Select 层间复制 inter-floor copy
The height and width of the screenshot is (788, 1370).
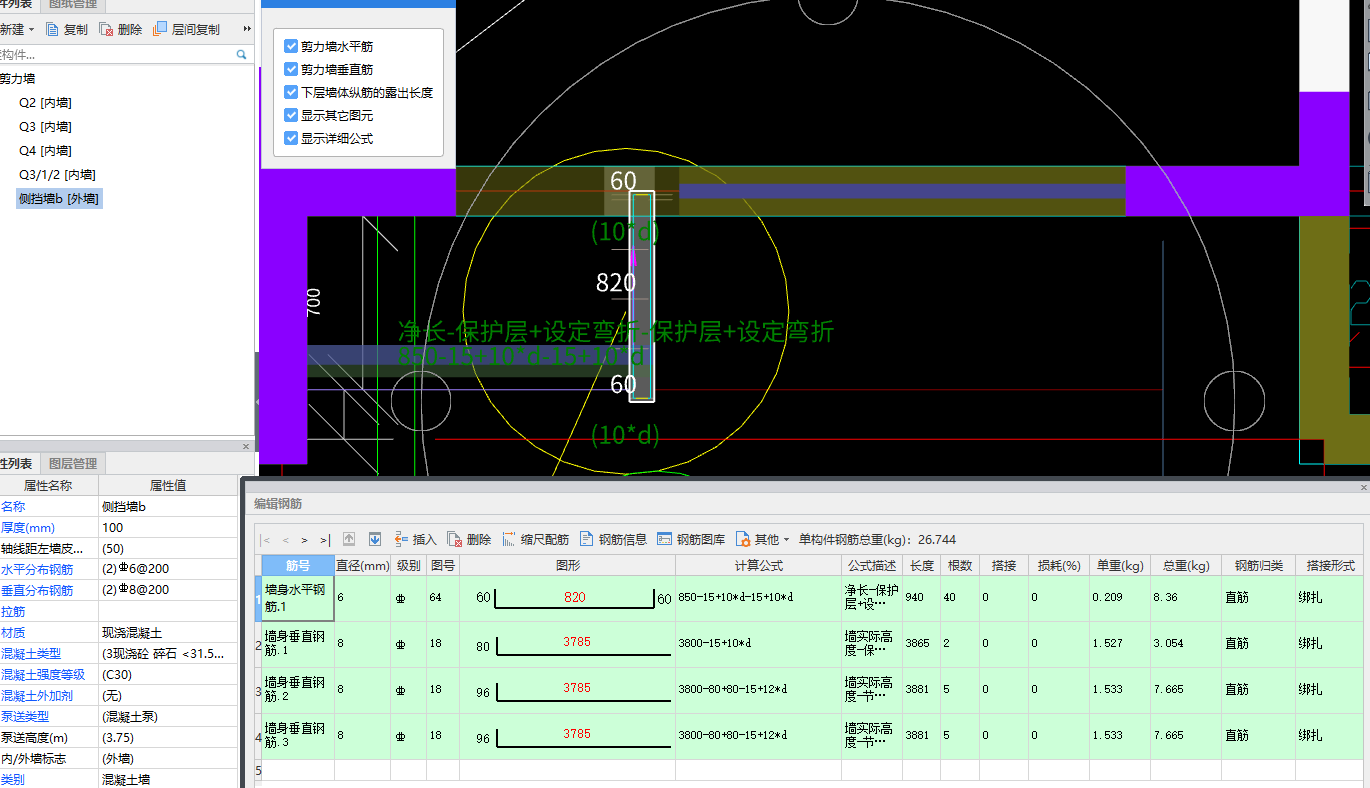[x=186, y=30]
